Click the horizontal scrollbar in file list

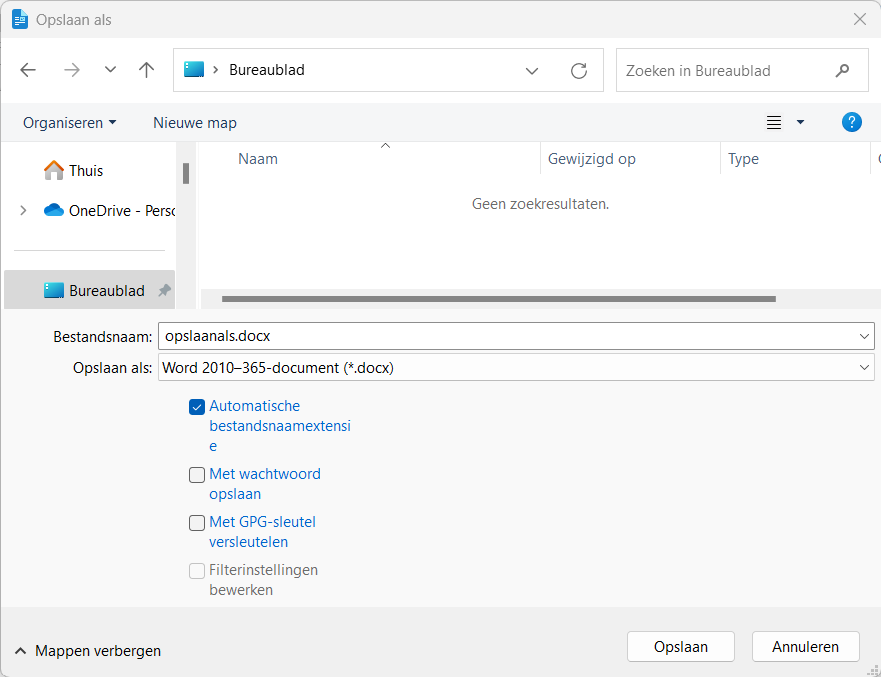[498, 298]
